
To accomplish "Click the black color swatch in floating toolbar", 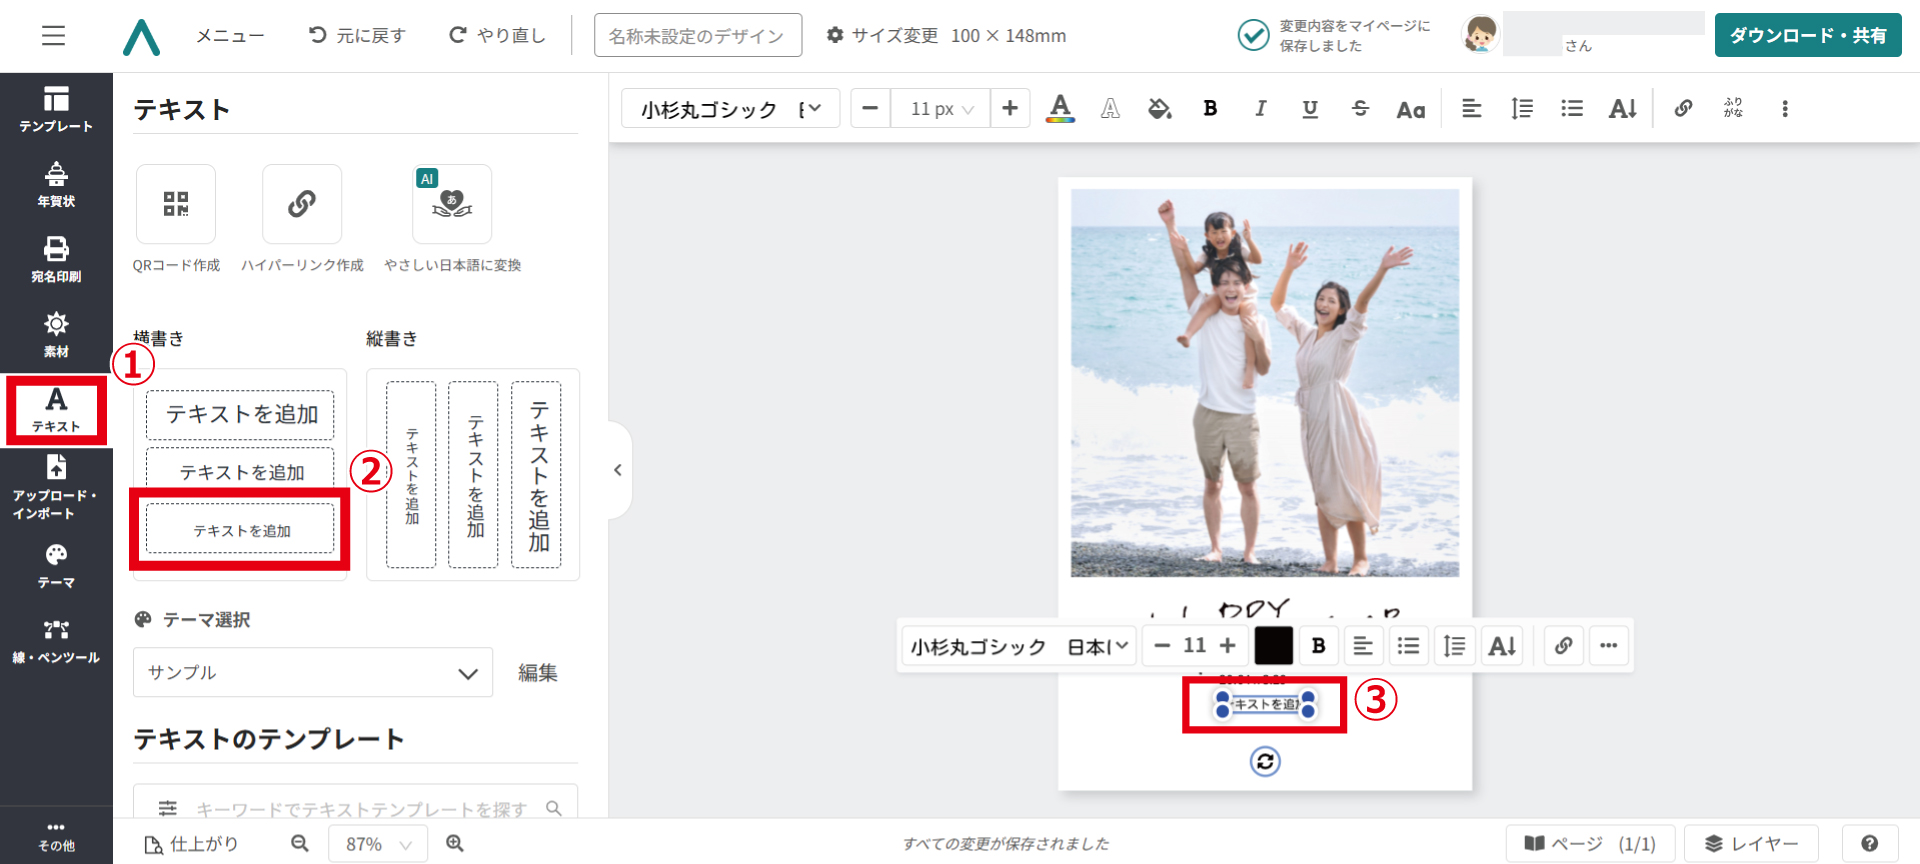I will click(x=1273, y=646).
